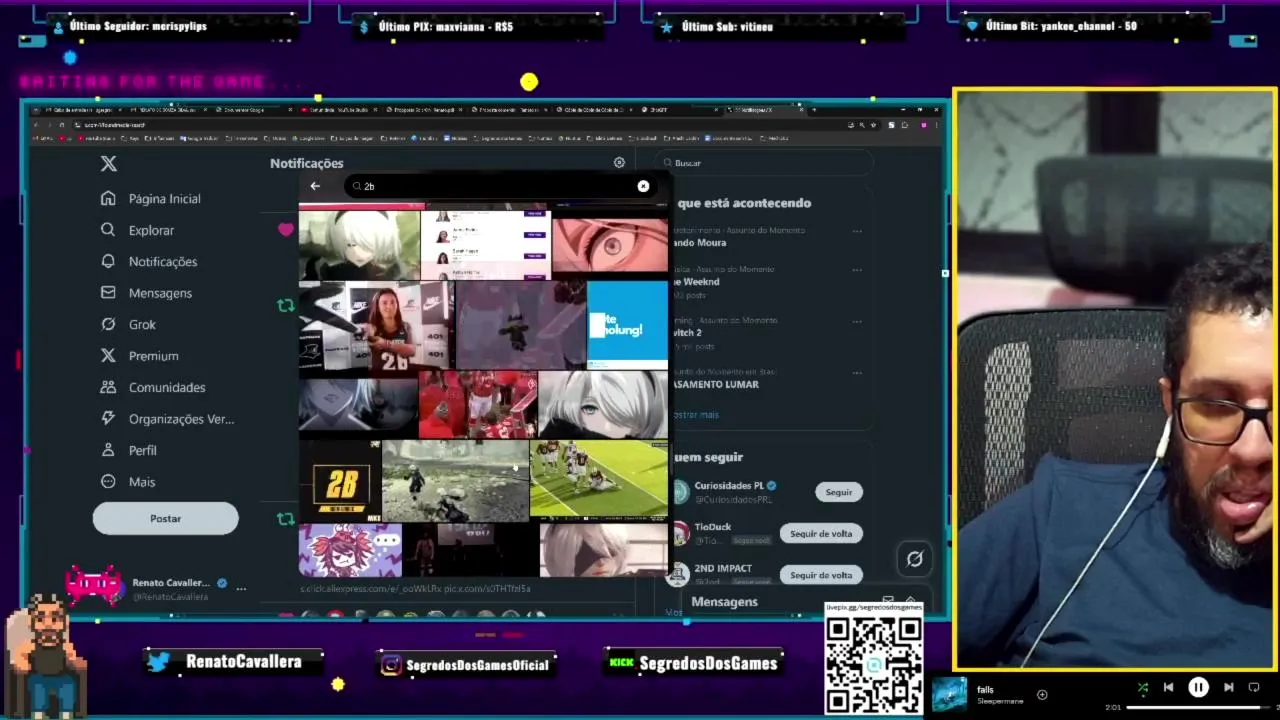Click the Kick SegredosDosGames label
Viewport: 1280px width, 720px height.
[x=693, y=663]
